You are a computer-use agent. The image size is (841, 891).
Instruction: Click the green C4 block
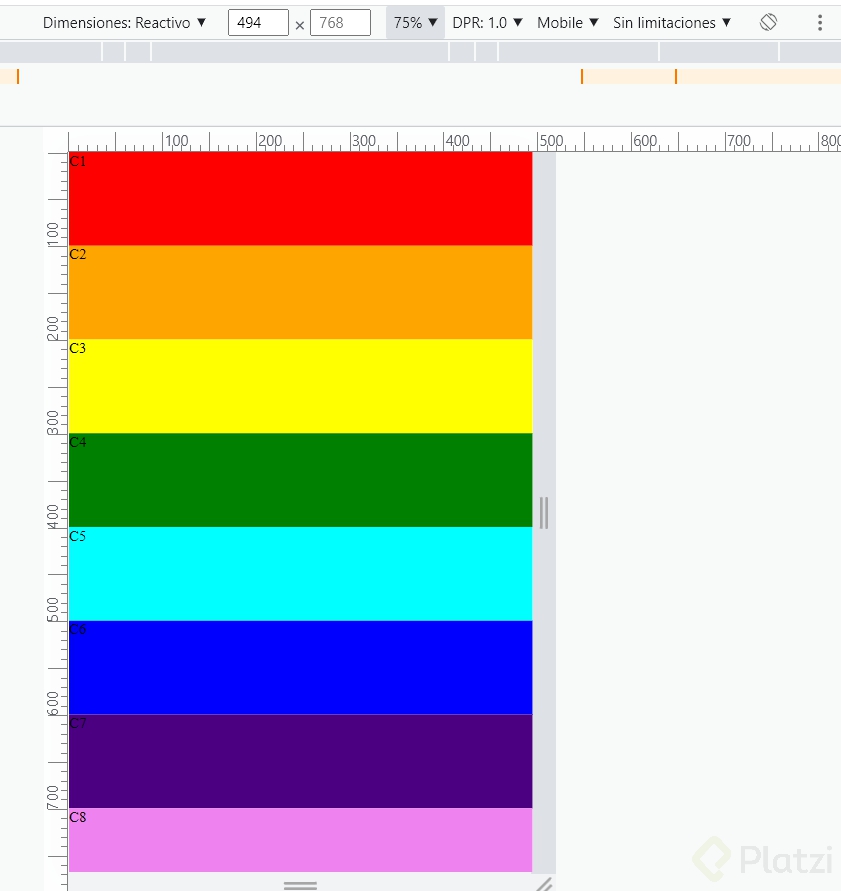coord(301,480)
